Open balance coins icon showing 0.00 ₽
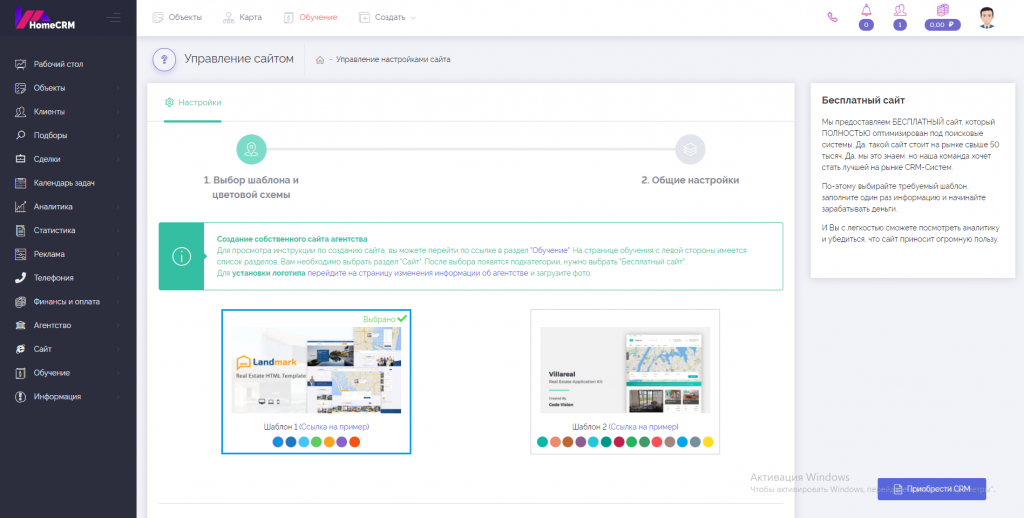The image size is (1024, 518). (942, 11)
